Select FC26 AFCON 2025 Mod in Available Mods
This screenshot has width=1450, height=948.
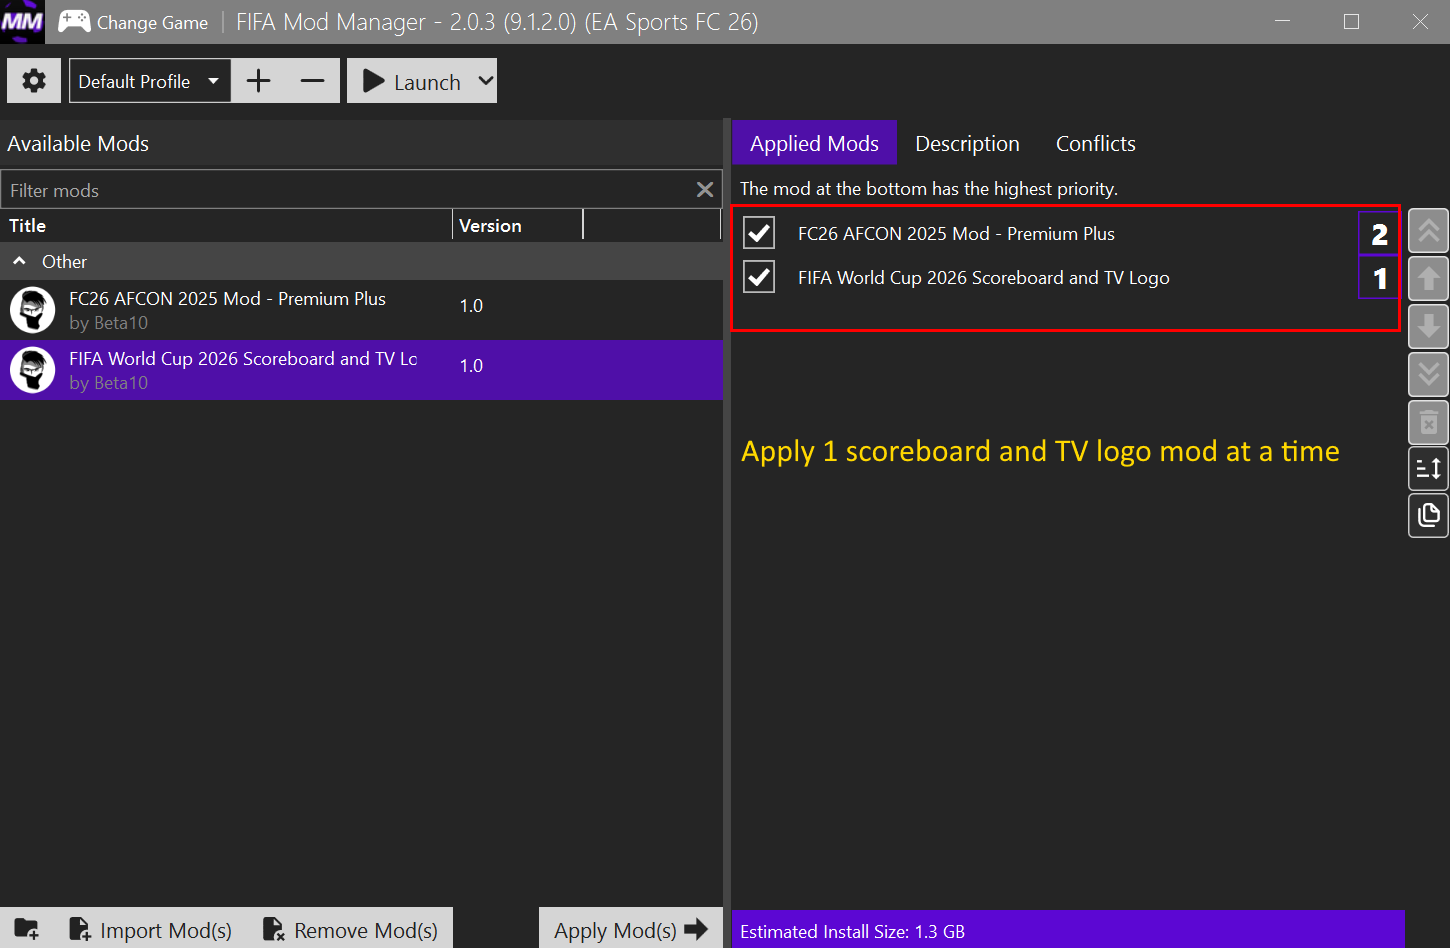click(361, 310)
